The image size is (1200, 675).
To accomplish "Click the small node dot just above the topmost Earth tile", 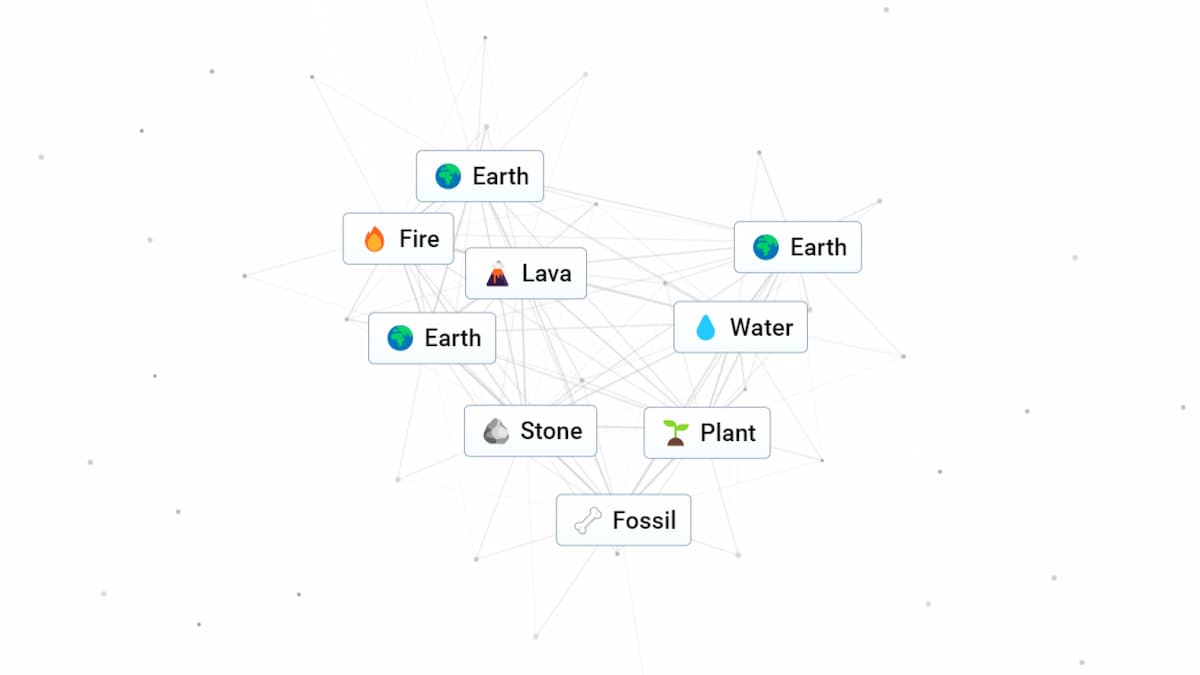I will point(486,127).
